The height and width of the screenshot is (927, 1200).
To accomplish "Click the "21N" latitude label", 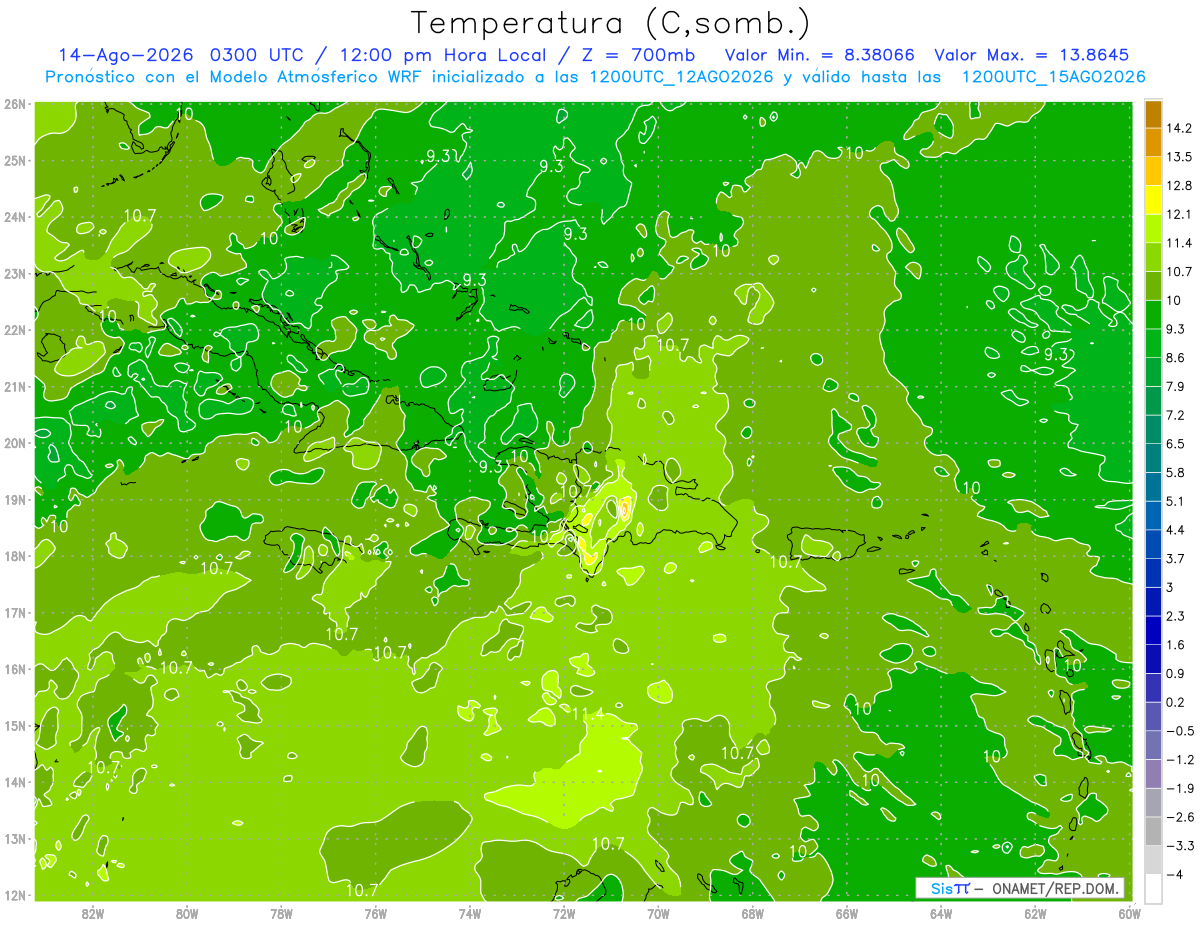I will [x=17, y=386].
